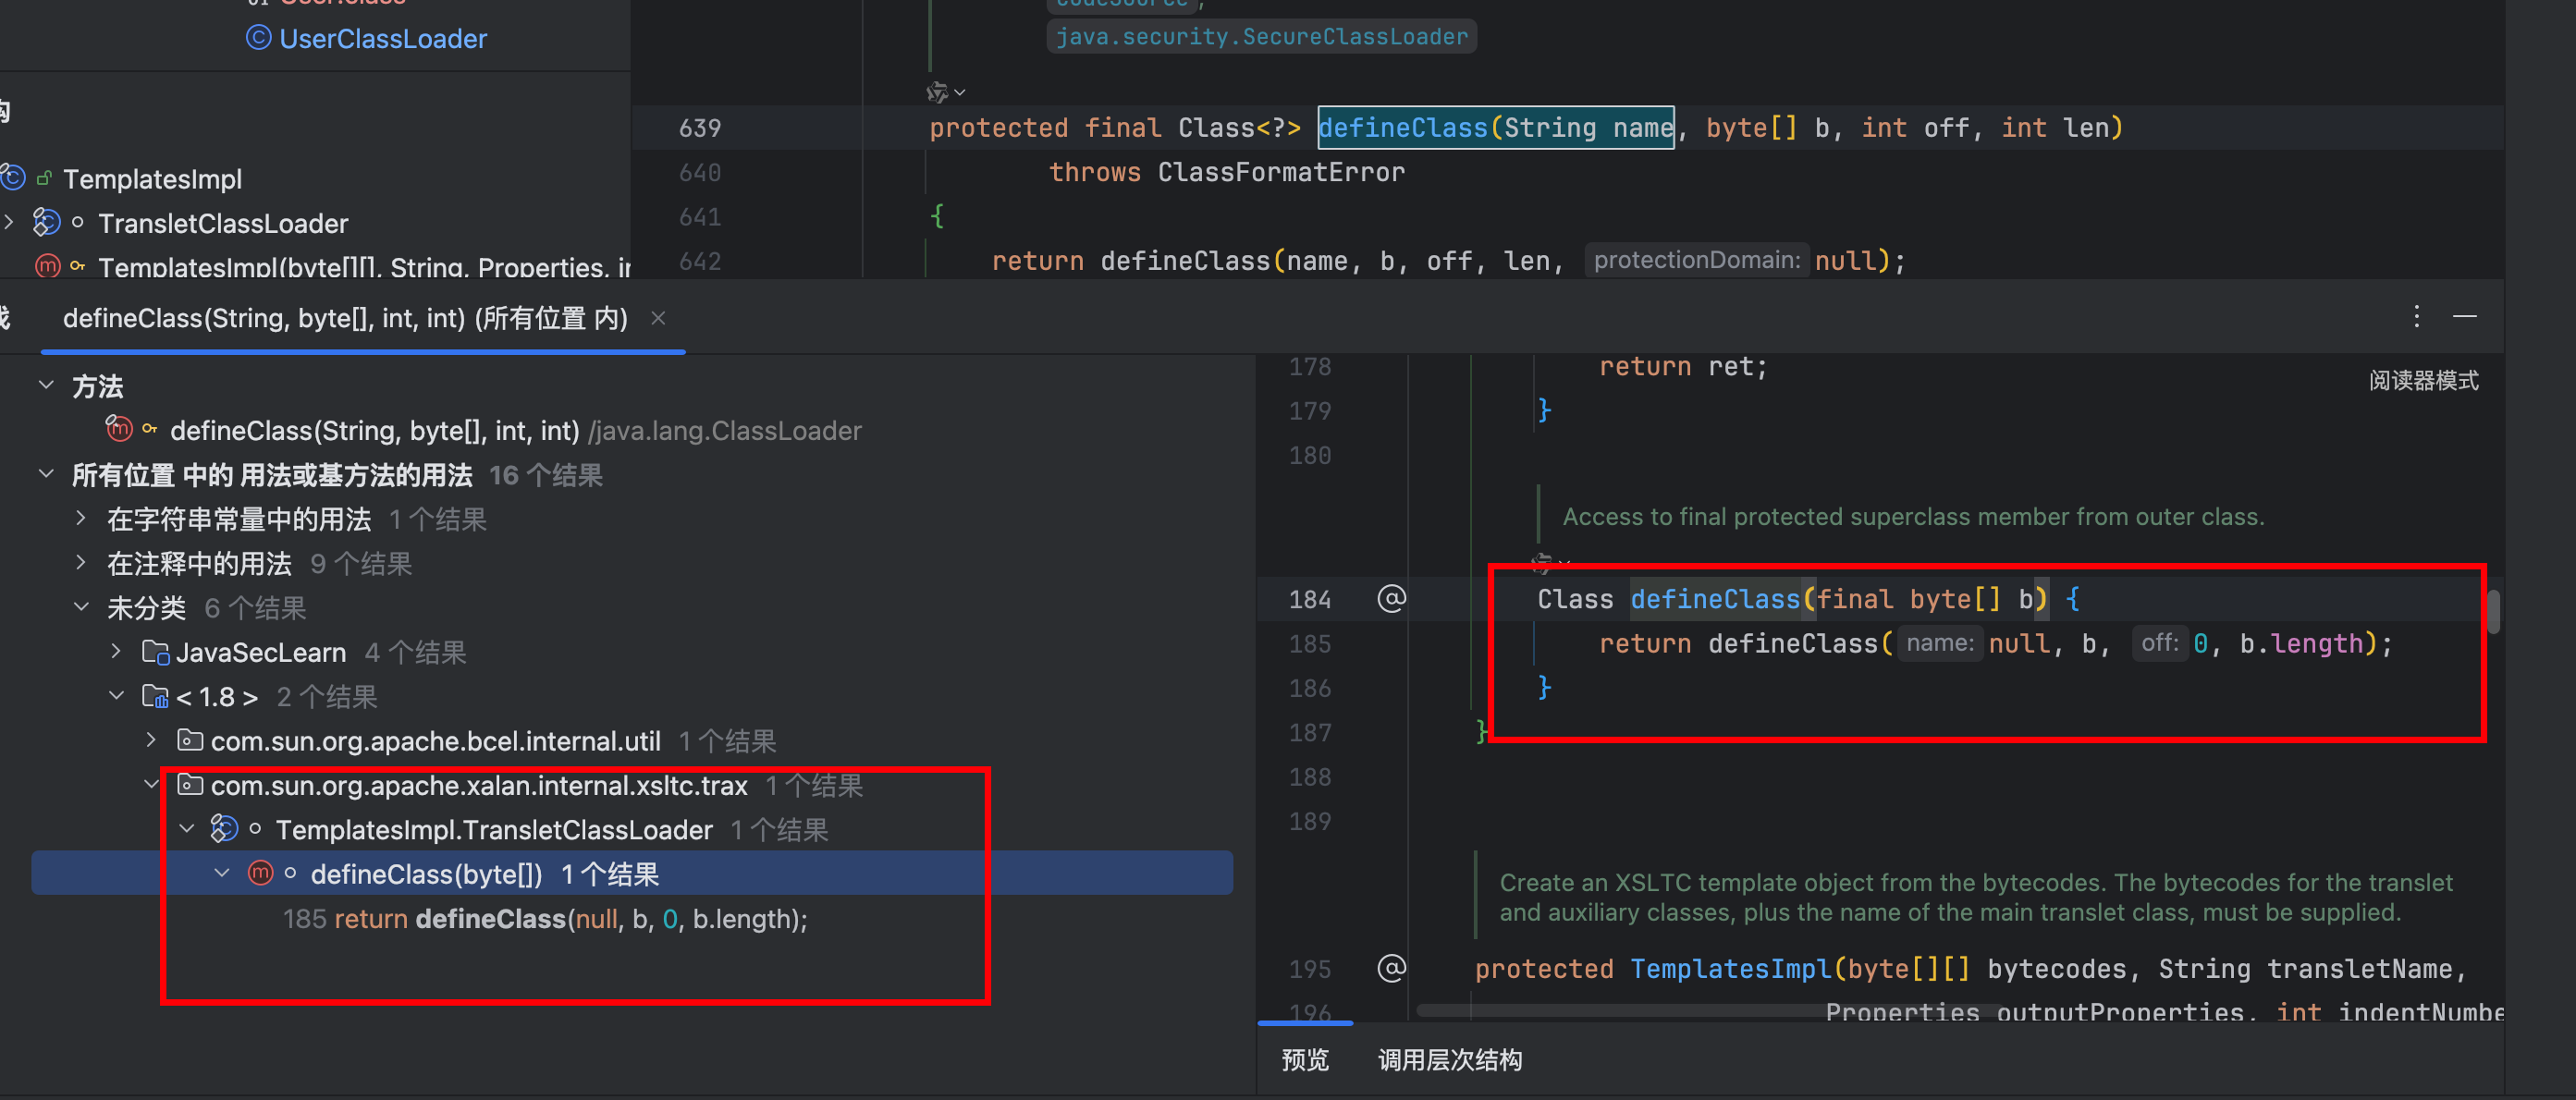Click the minimize panel dash icon

(x=2465, y=317)
